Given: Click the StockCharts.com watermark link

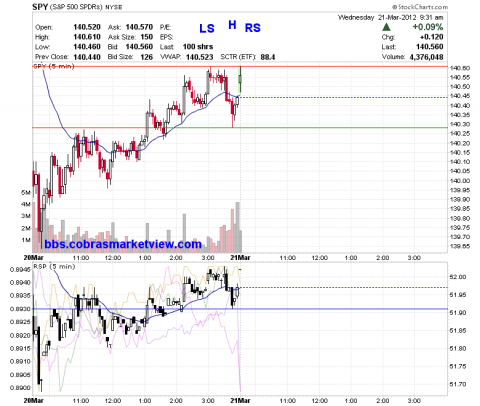Looking at the screenshot, I should click(x=420, y=7).
